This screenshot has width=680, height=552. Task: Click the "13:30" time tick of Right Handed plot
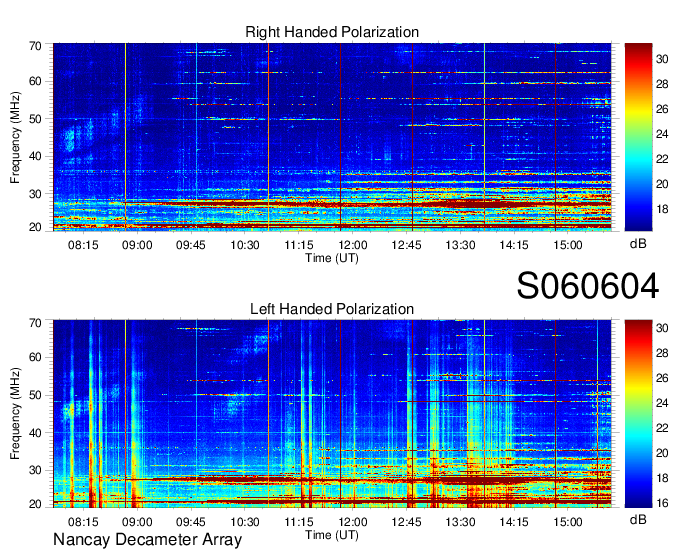click(x=460, y=245)
